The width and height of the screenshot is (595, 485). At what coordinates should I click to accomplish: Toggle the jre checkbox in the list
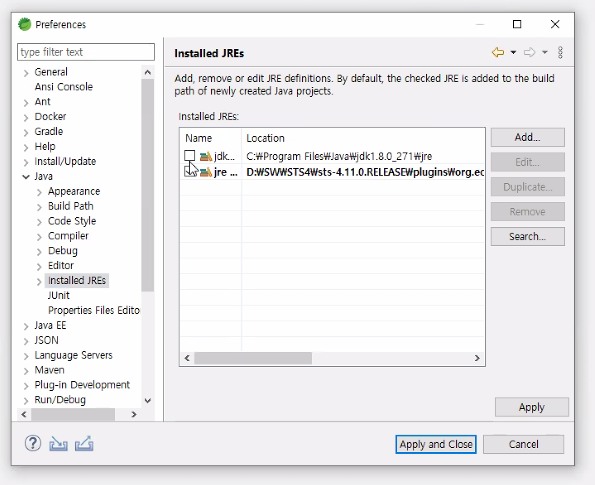click(x=189, y=172)
